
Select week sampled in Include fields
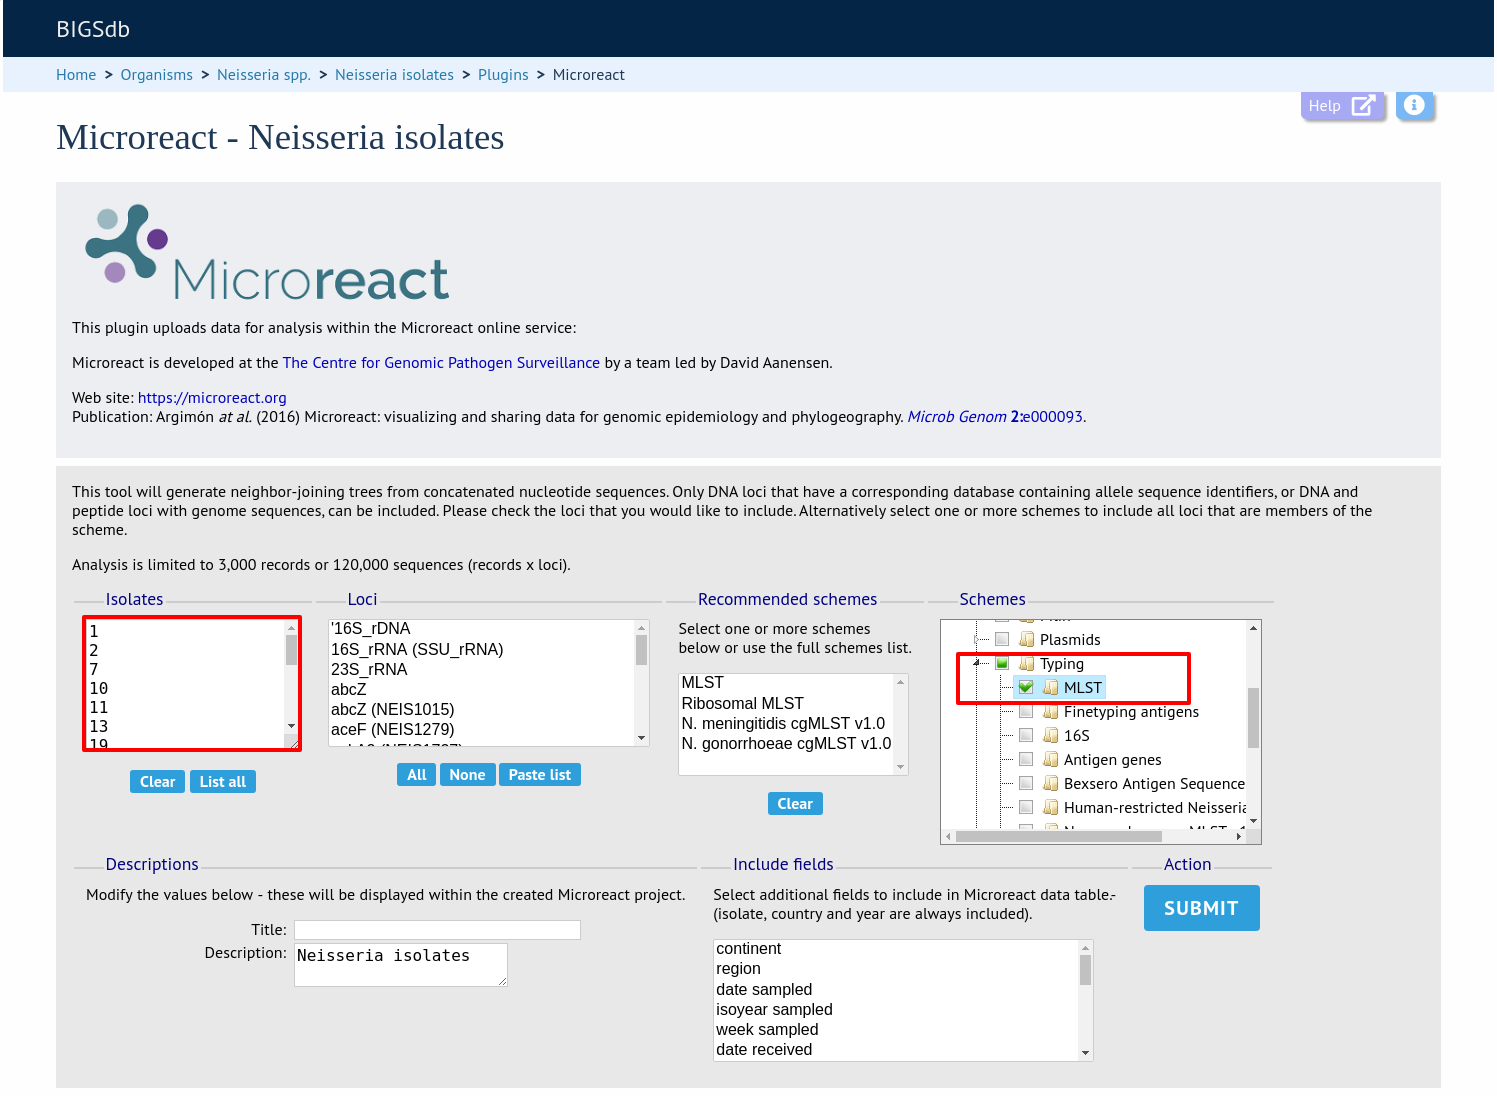896,1030
